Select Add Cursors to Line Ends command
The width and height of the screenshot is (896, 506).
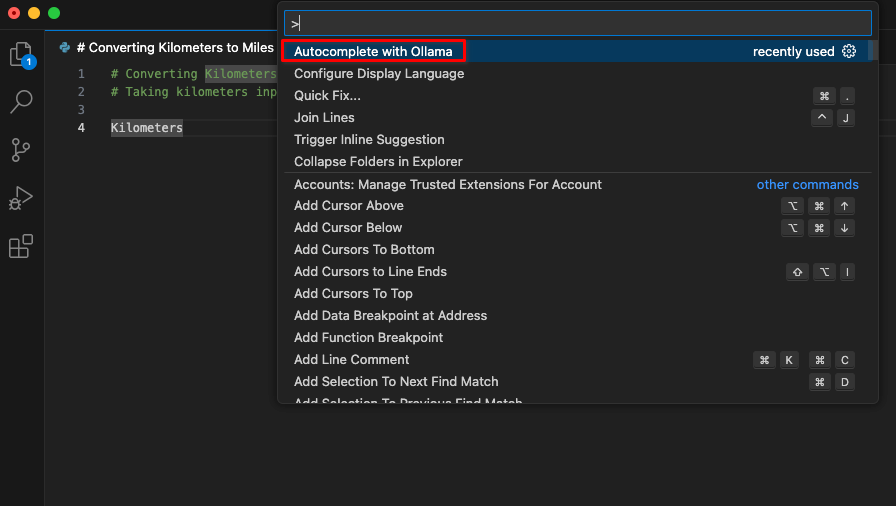pos(578,271)
